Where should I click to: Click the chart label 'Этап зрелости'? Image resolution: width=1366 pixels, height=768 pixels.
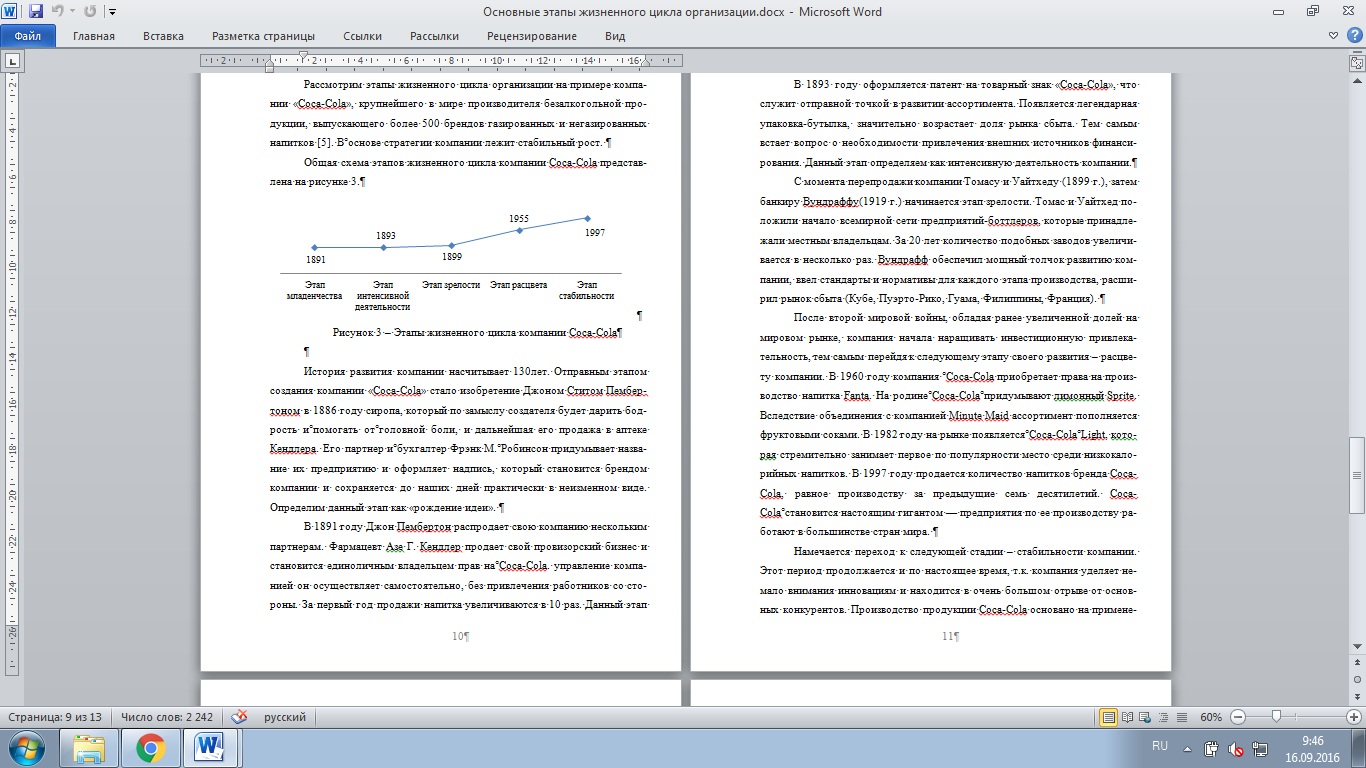451,285
